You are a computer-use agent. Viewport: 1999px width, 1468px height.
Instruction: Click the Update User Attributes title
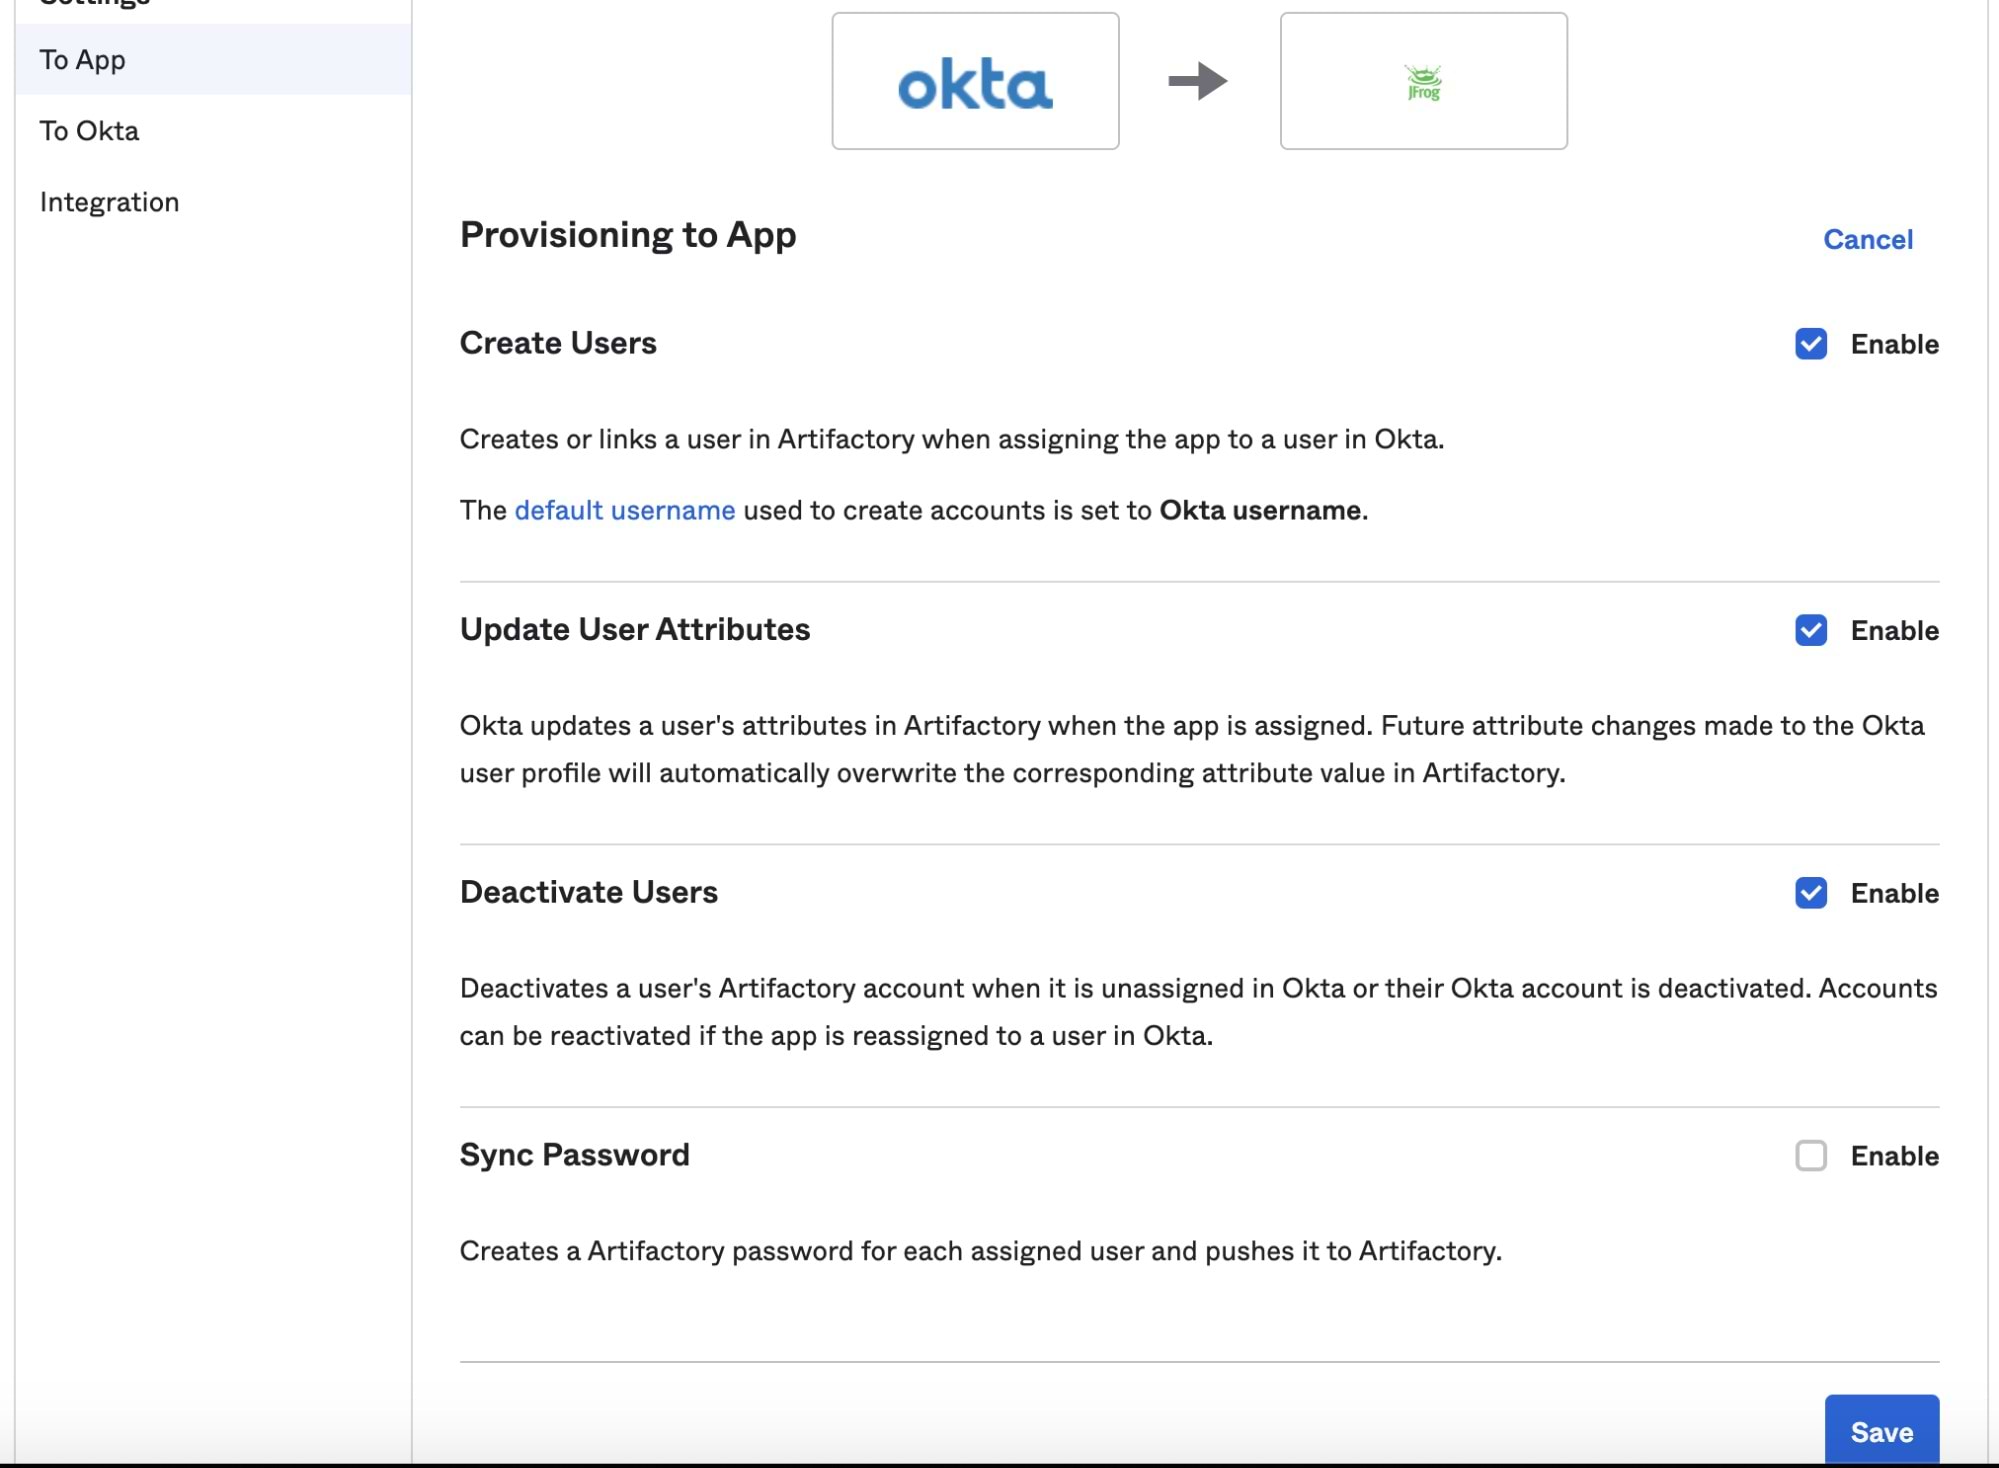pyautogui.click(x=635, y=629)
